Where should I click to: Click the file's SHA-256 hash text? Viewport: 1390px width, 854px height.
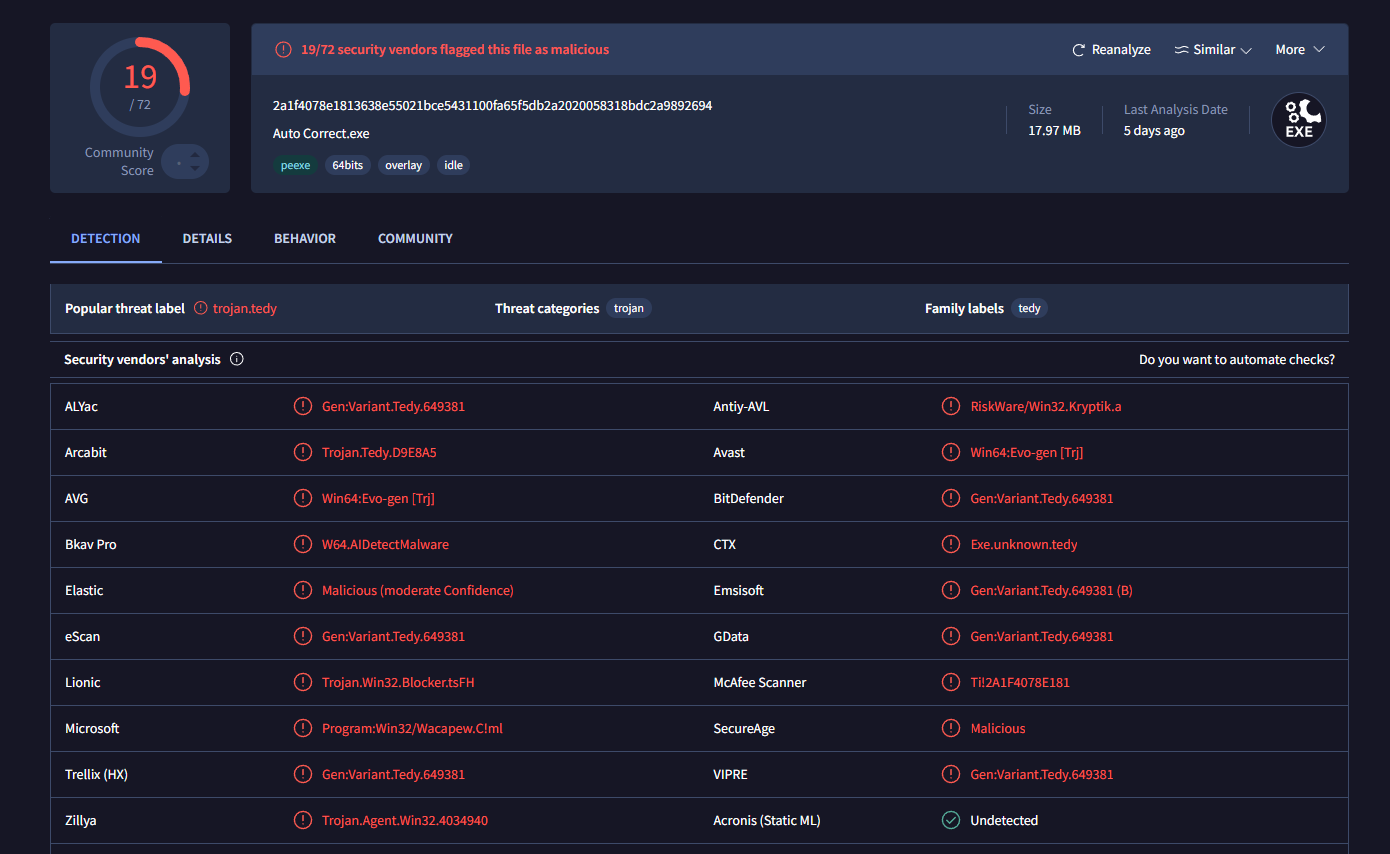492,105
